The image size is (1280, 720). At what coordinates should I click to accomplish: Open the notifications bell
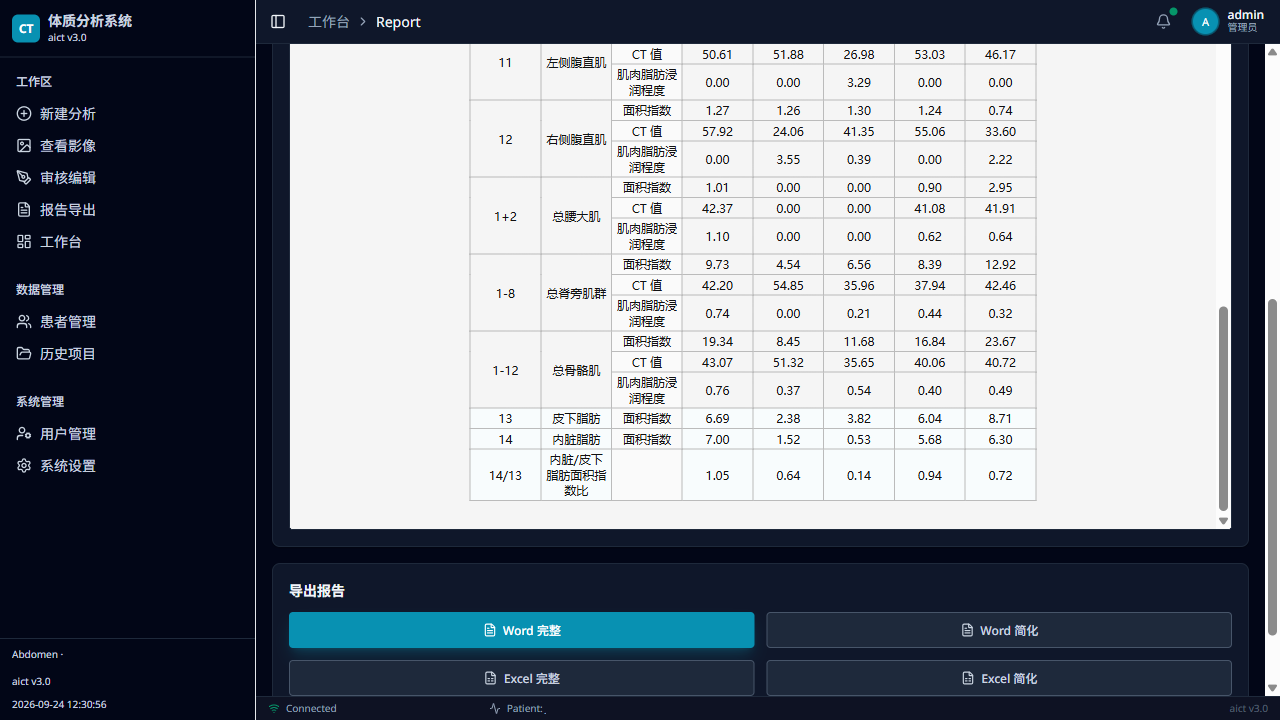1163,21
